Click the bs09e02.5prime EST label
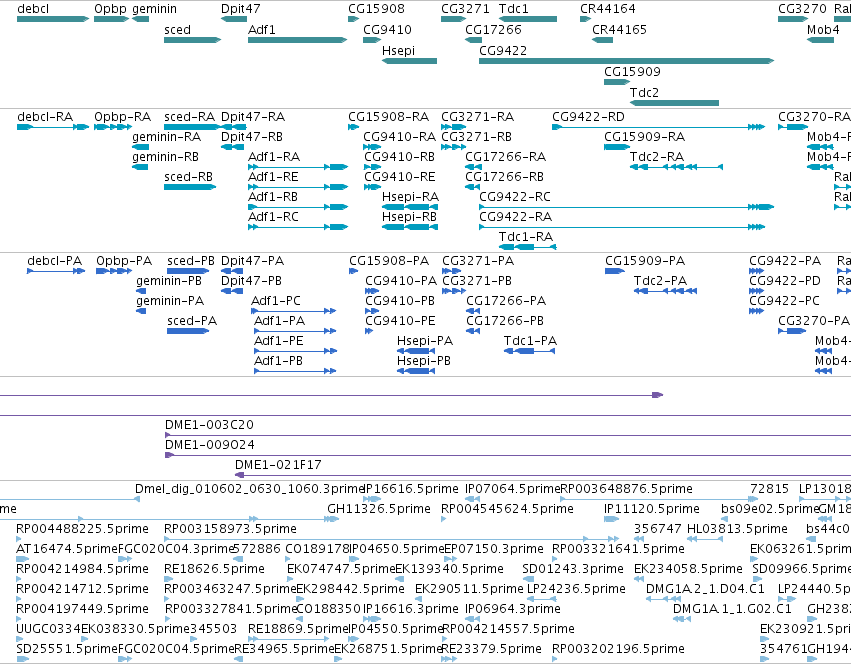This screenshot has width=851, height=664. [x=770, y=509]
